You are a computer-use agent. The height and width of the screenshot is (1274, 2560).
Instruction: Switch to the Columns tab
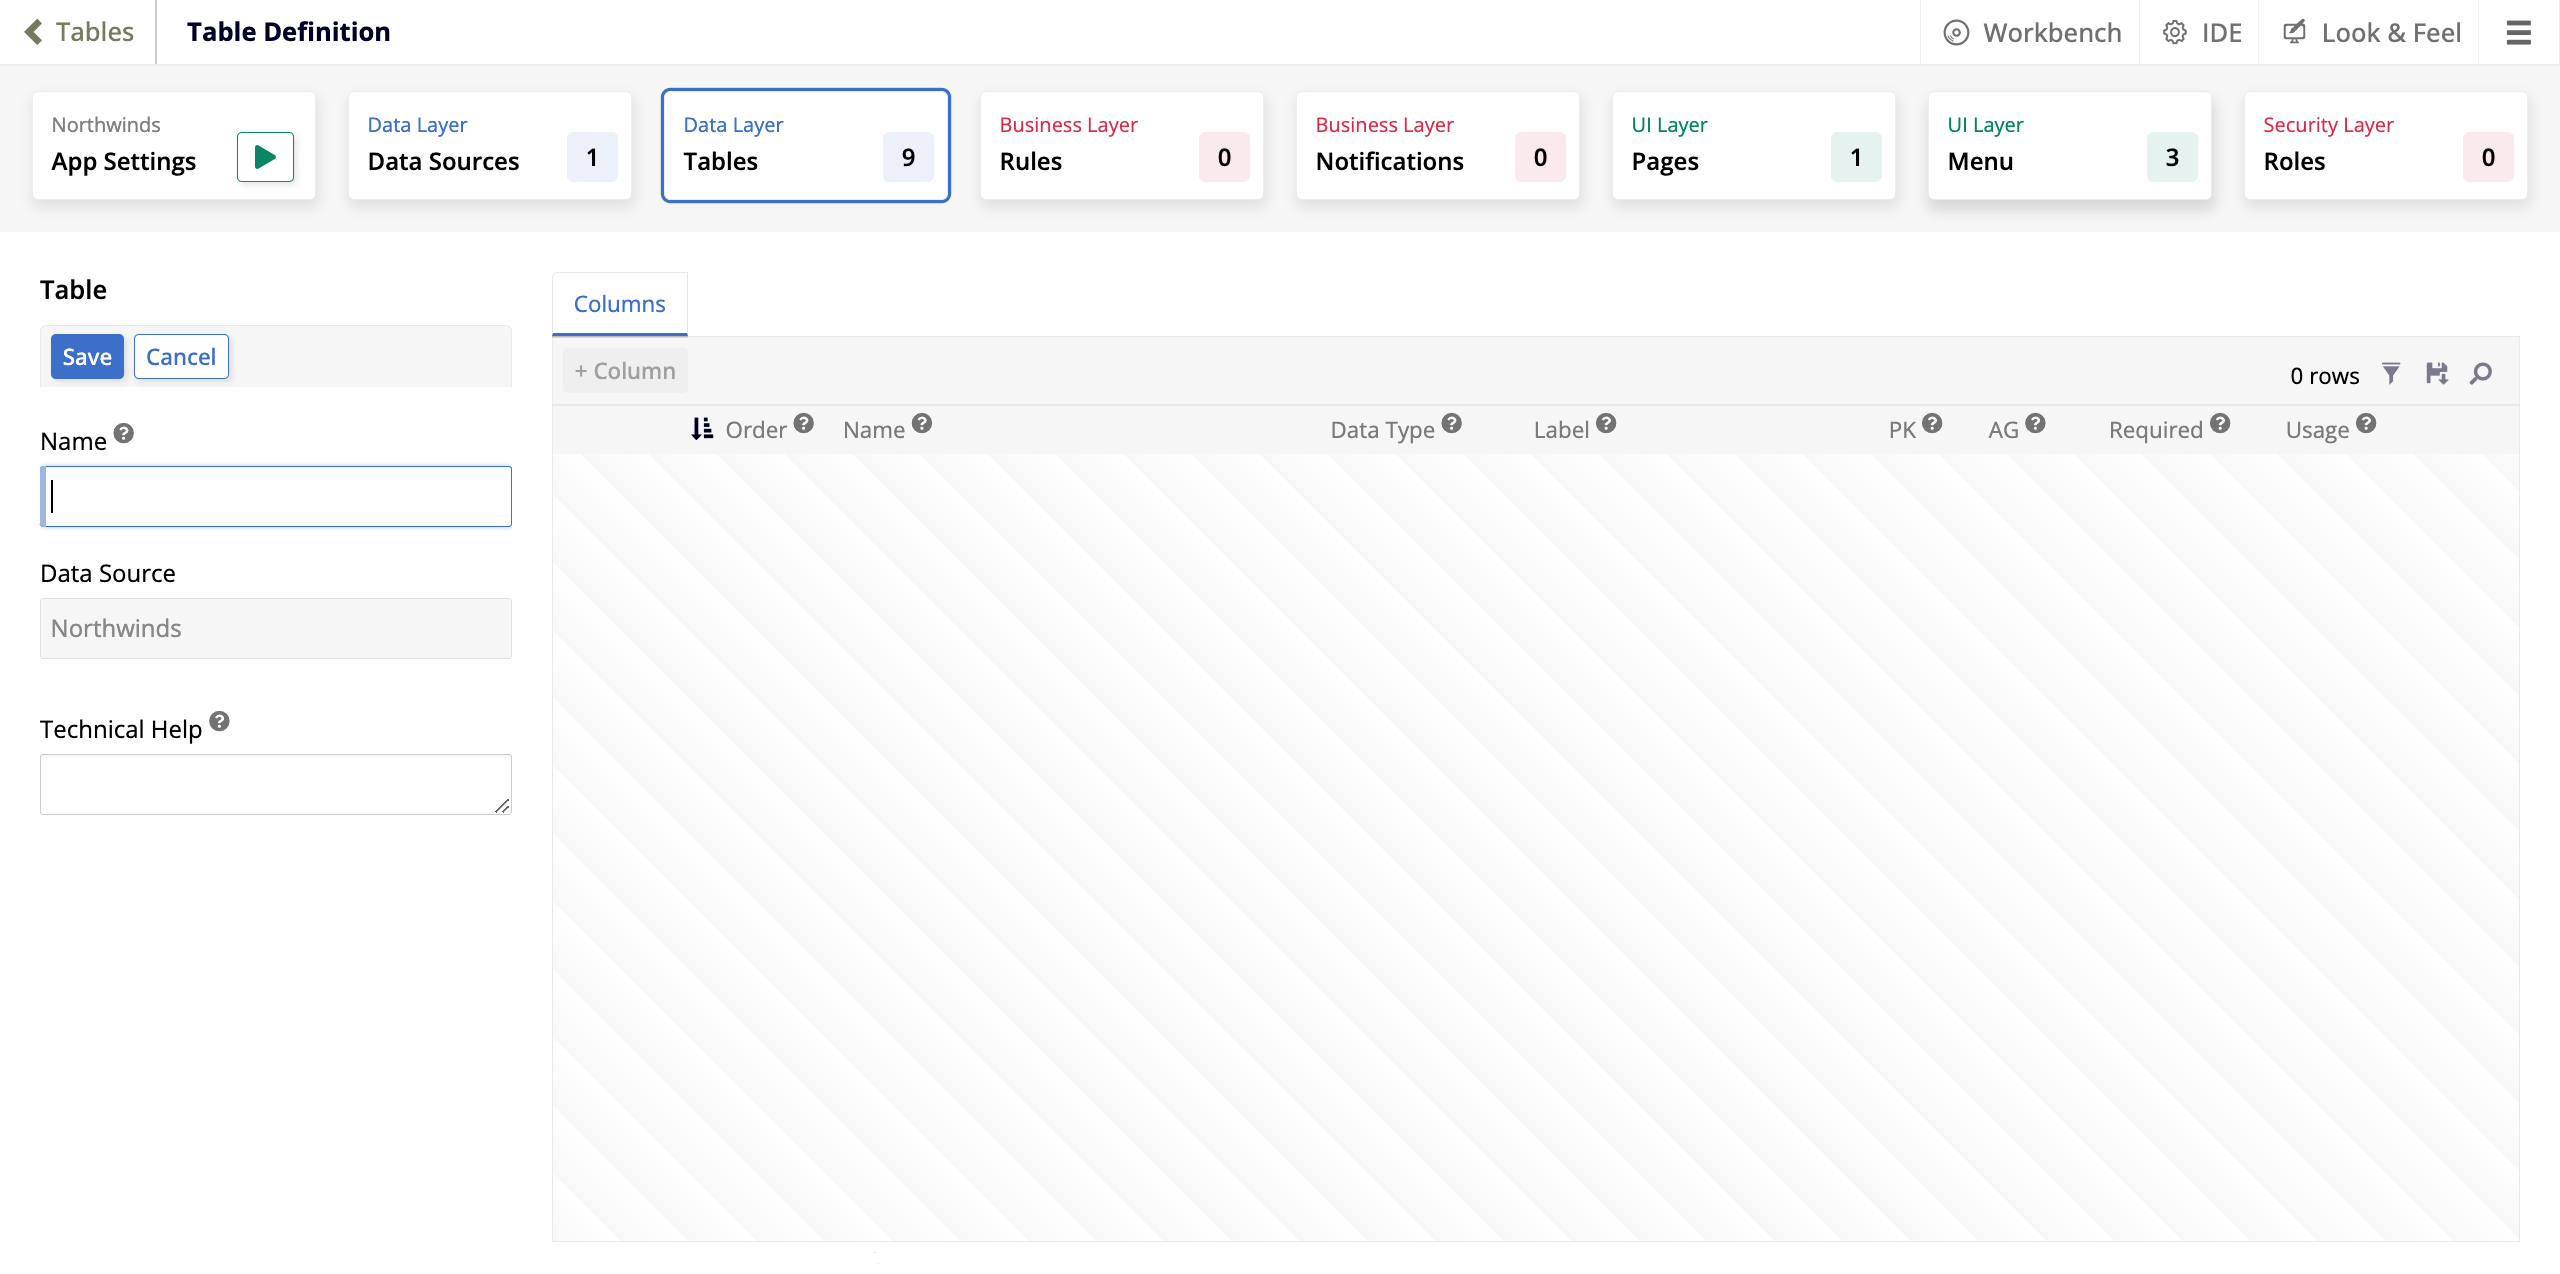pyautogui.click(x=618, y=303)
